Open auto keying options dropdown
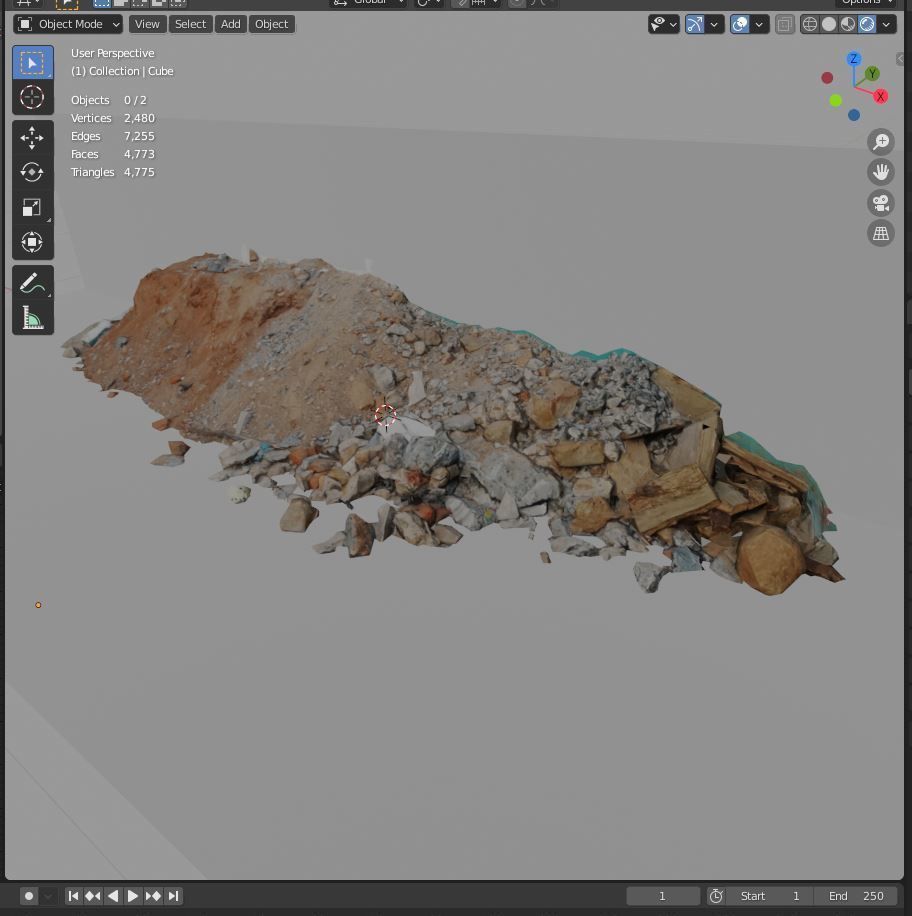 click(x=48, y=896)
